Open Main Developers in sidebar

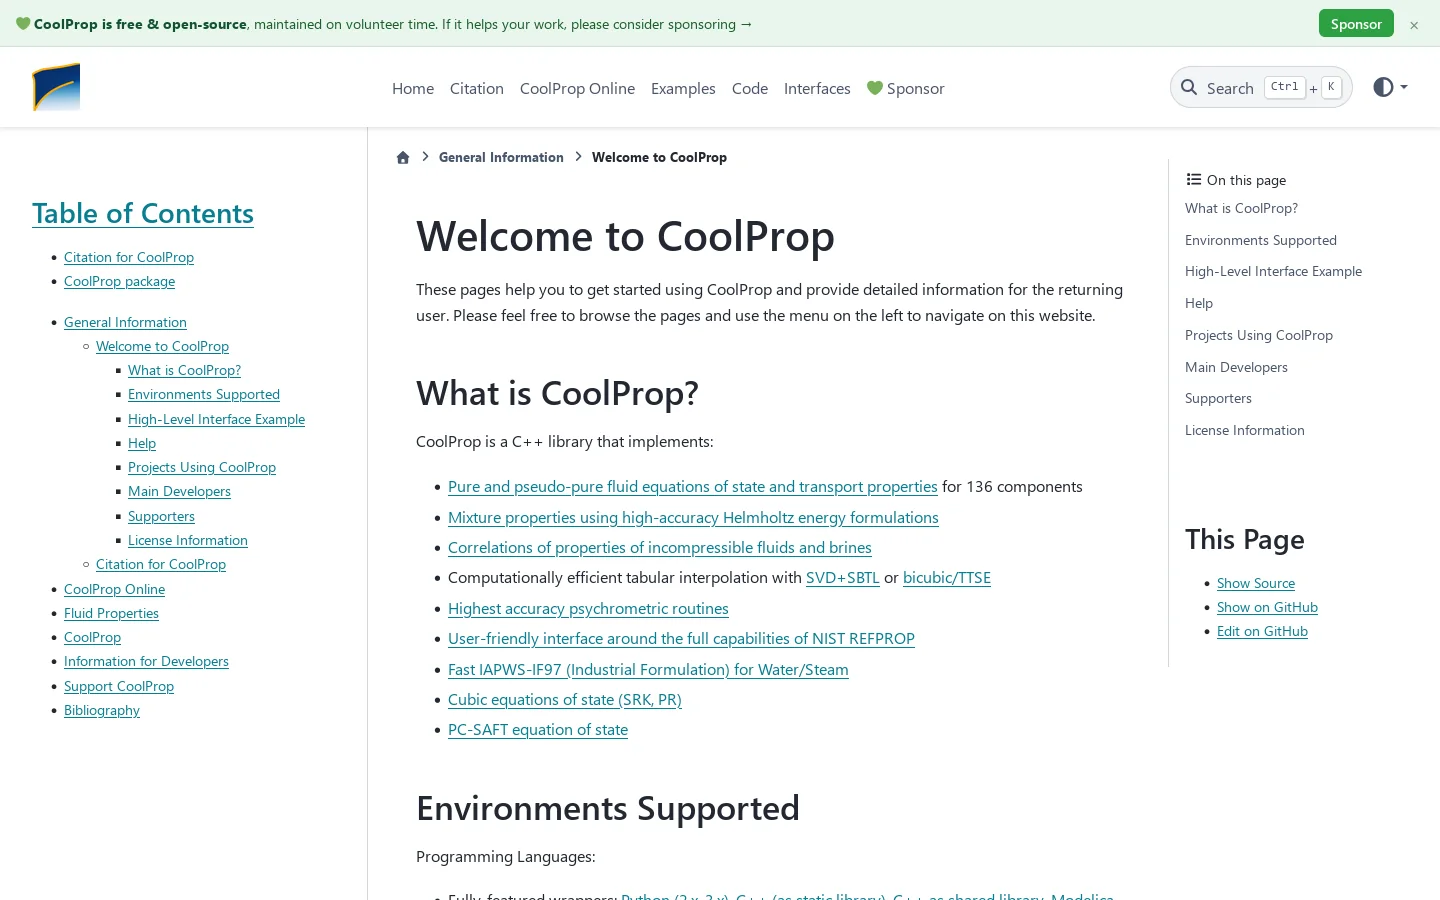[179, 491]
